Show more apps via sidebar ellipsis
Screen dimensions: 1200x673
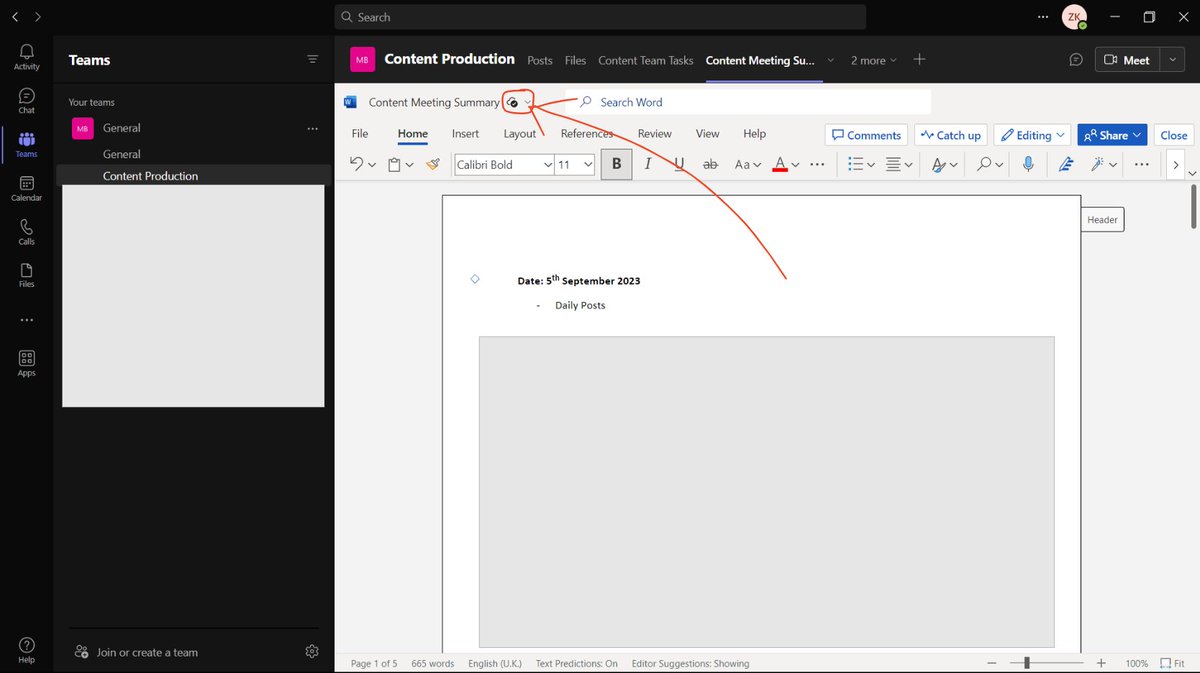point(27,320)
